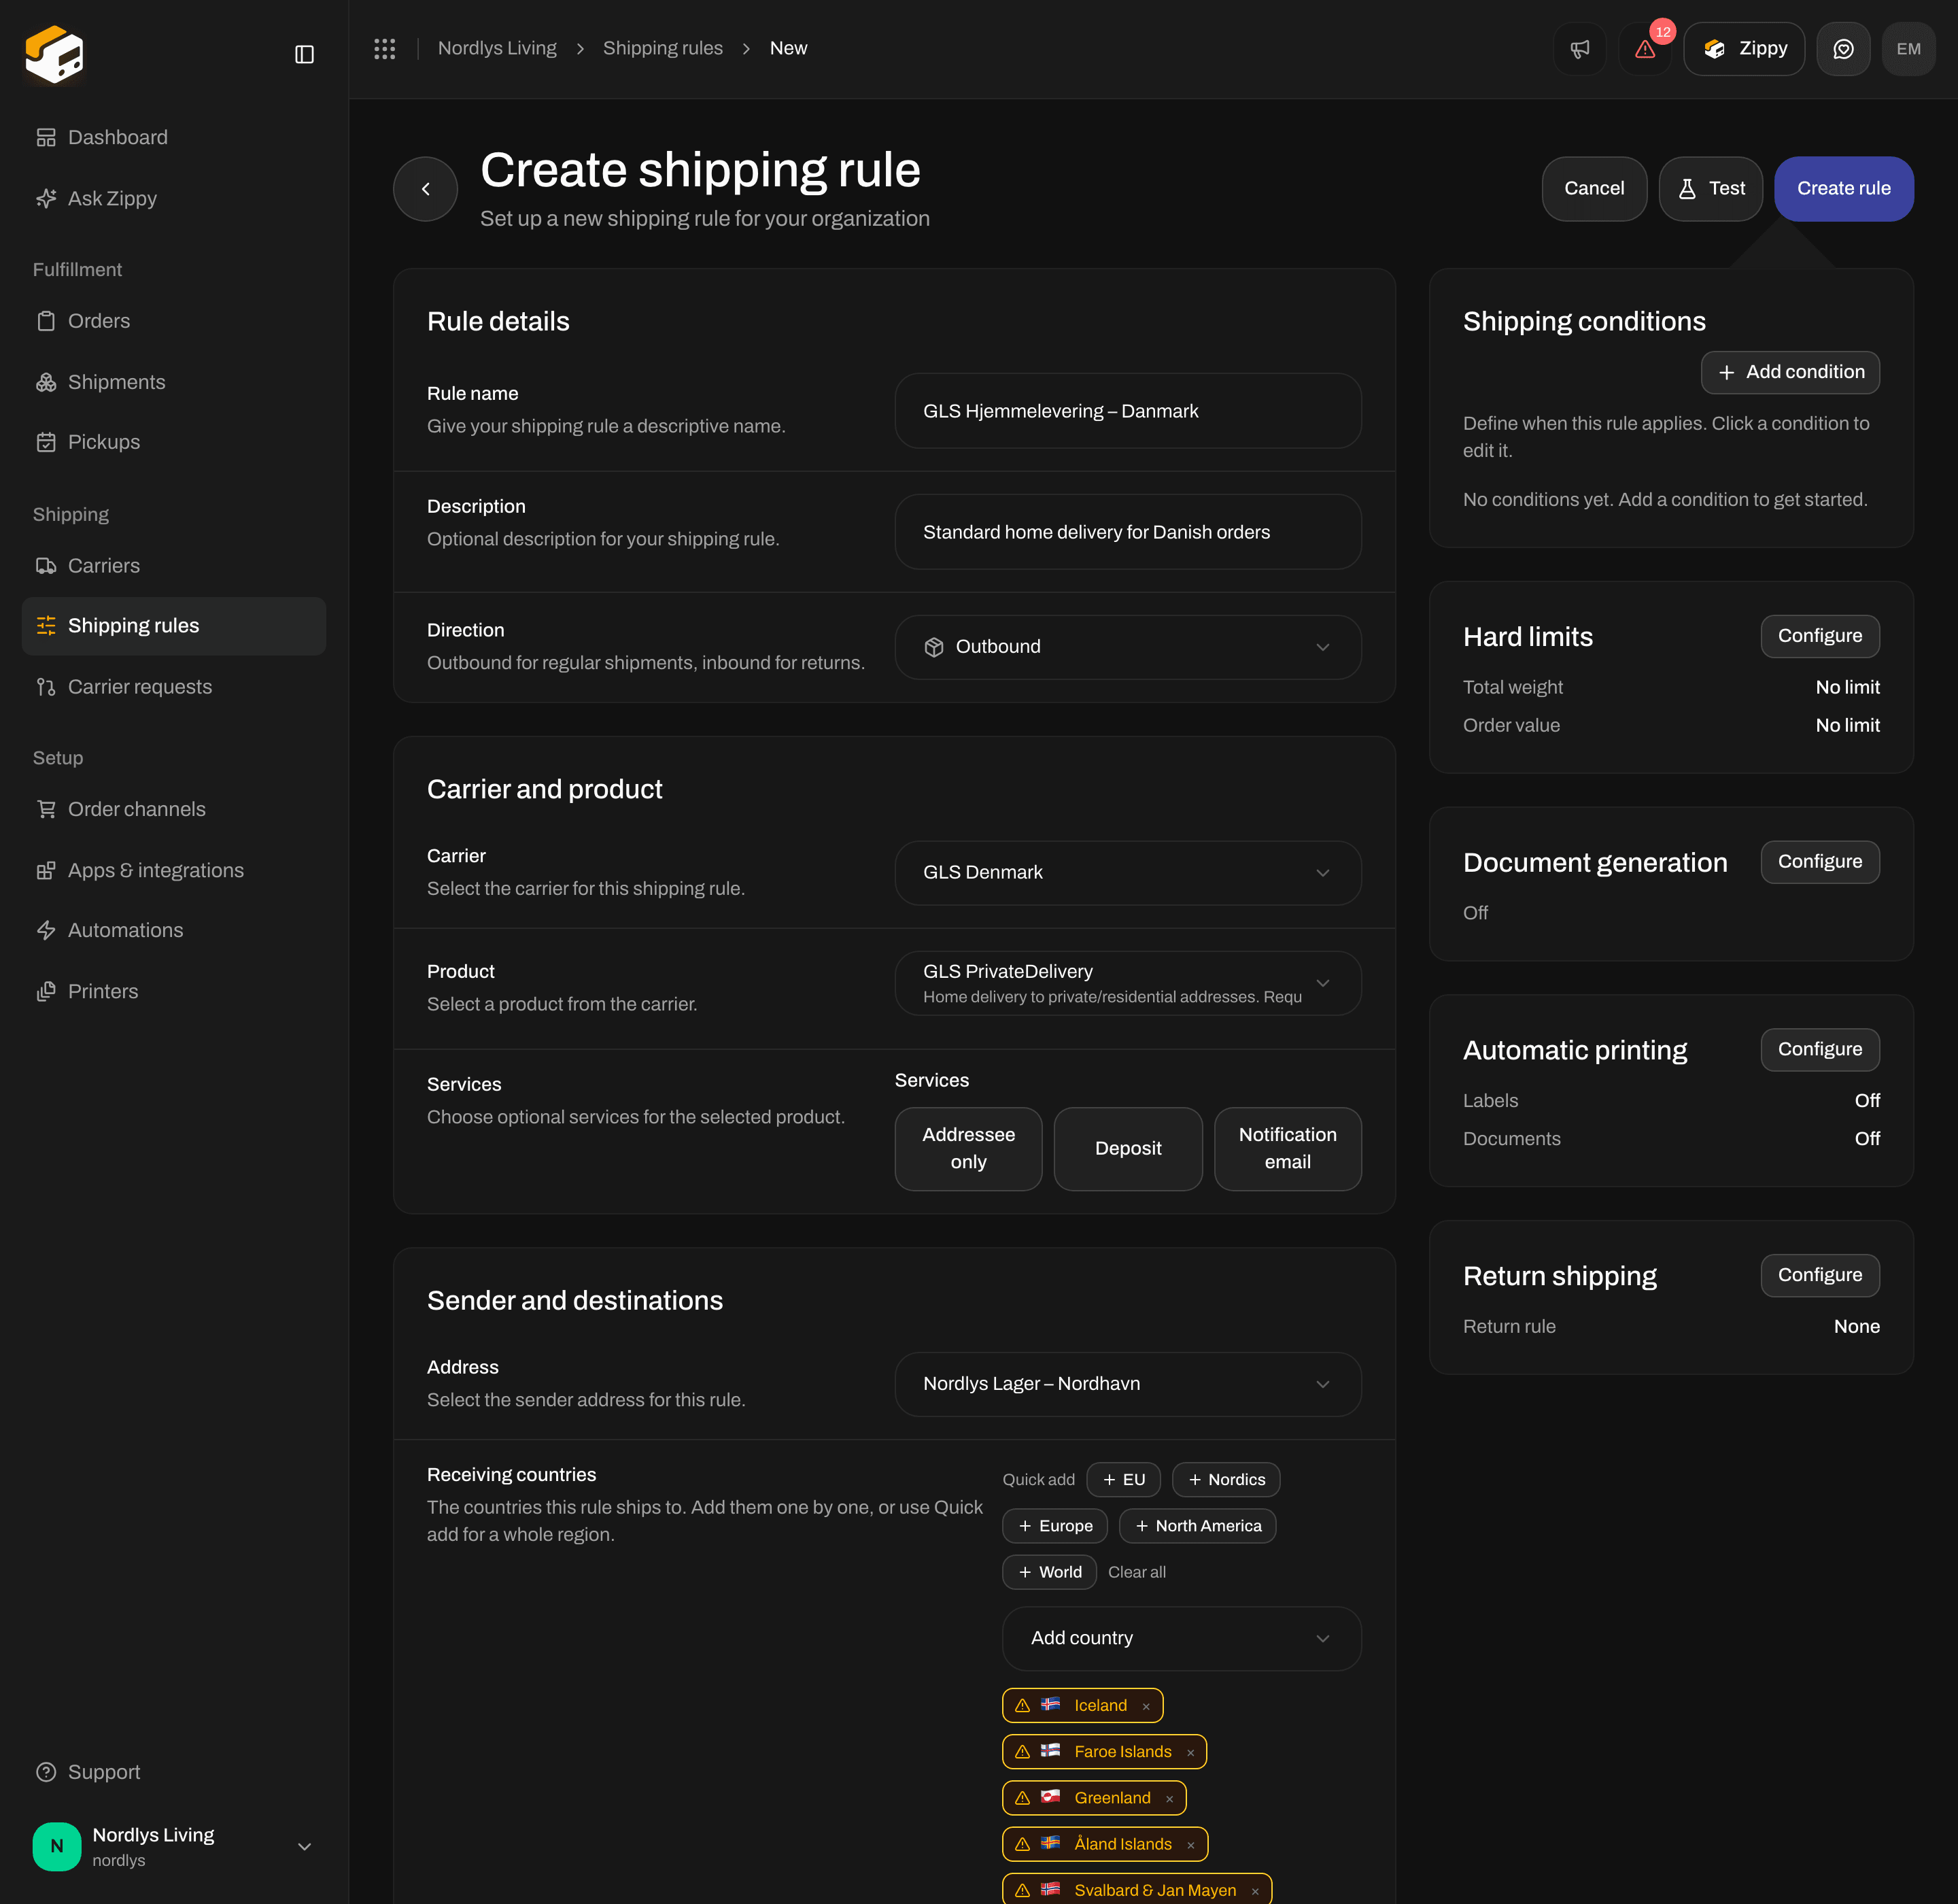Open the Zippy assistant button
1958x1904 pixels.
[1744, 49]
